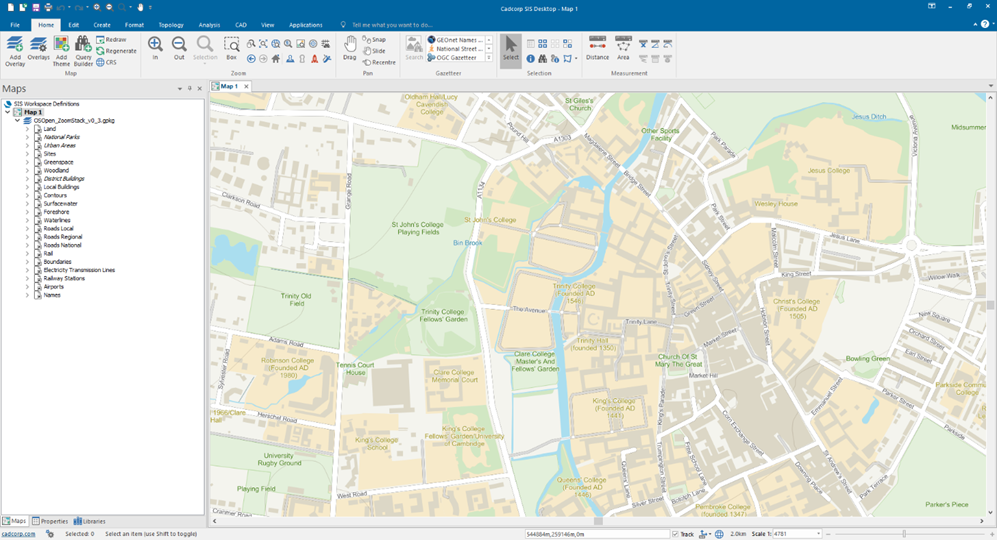This screenshot has height=540, width=997.
Task: Click the coordinates field in status bar
Action: tap(596, 534)
